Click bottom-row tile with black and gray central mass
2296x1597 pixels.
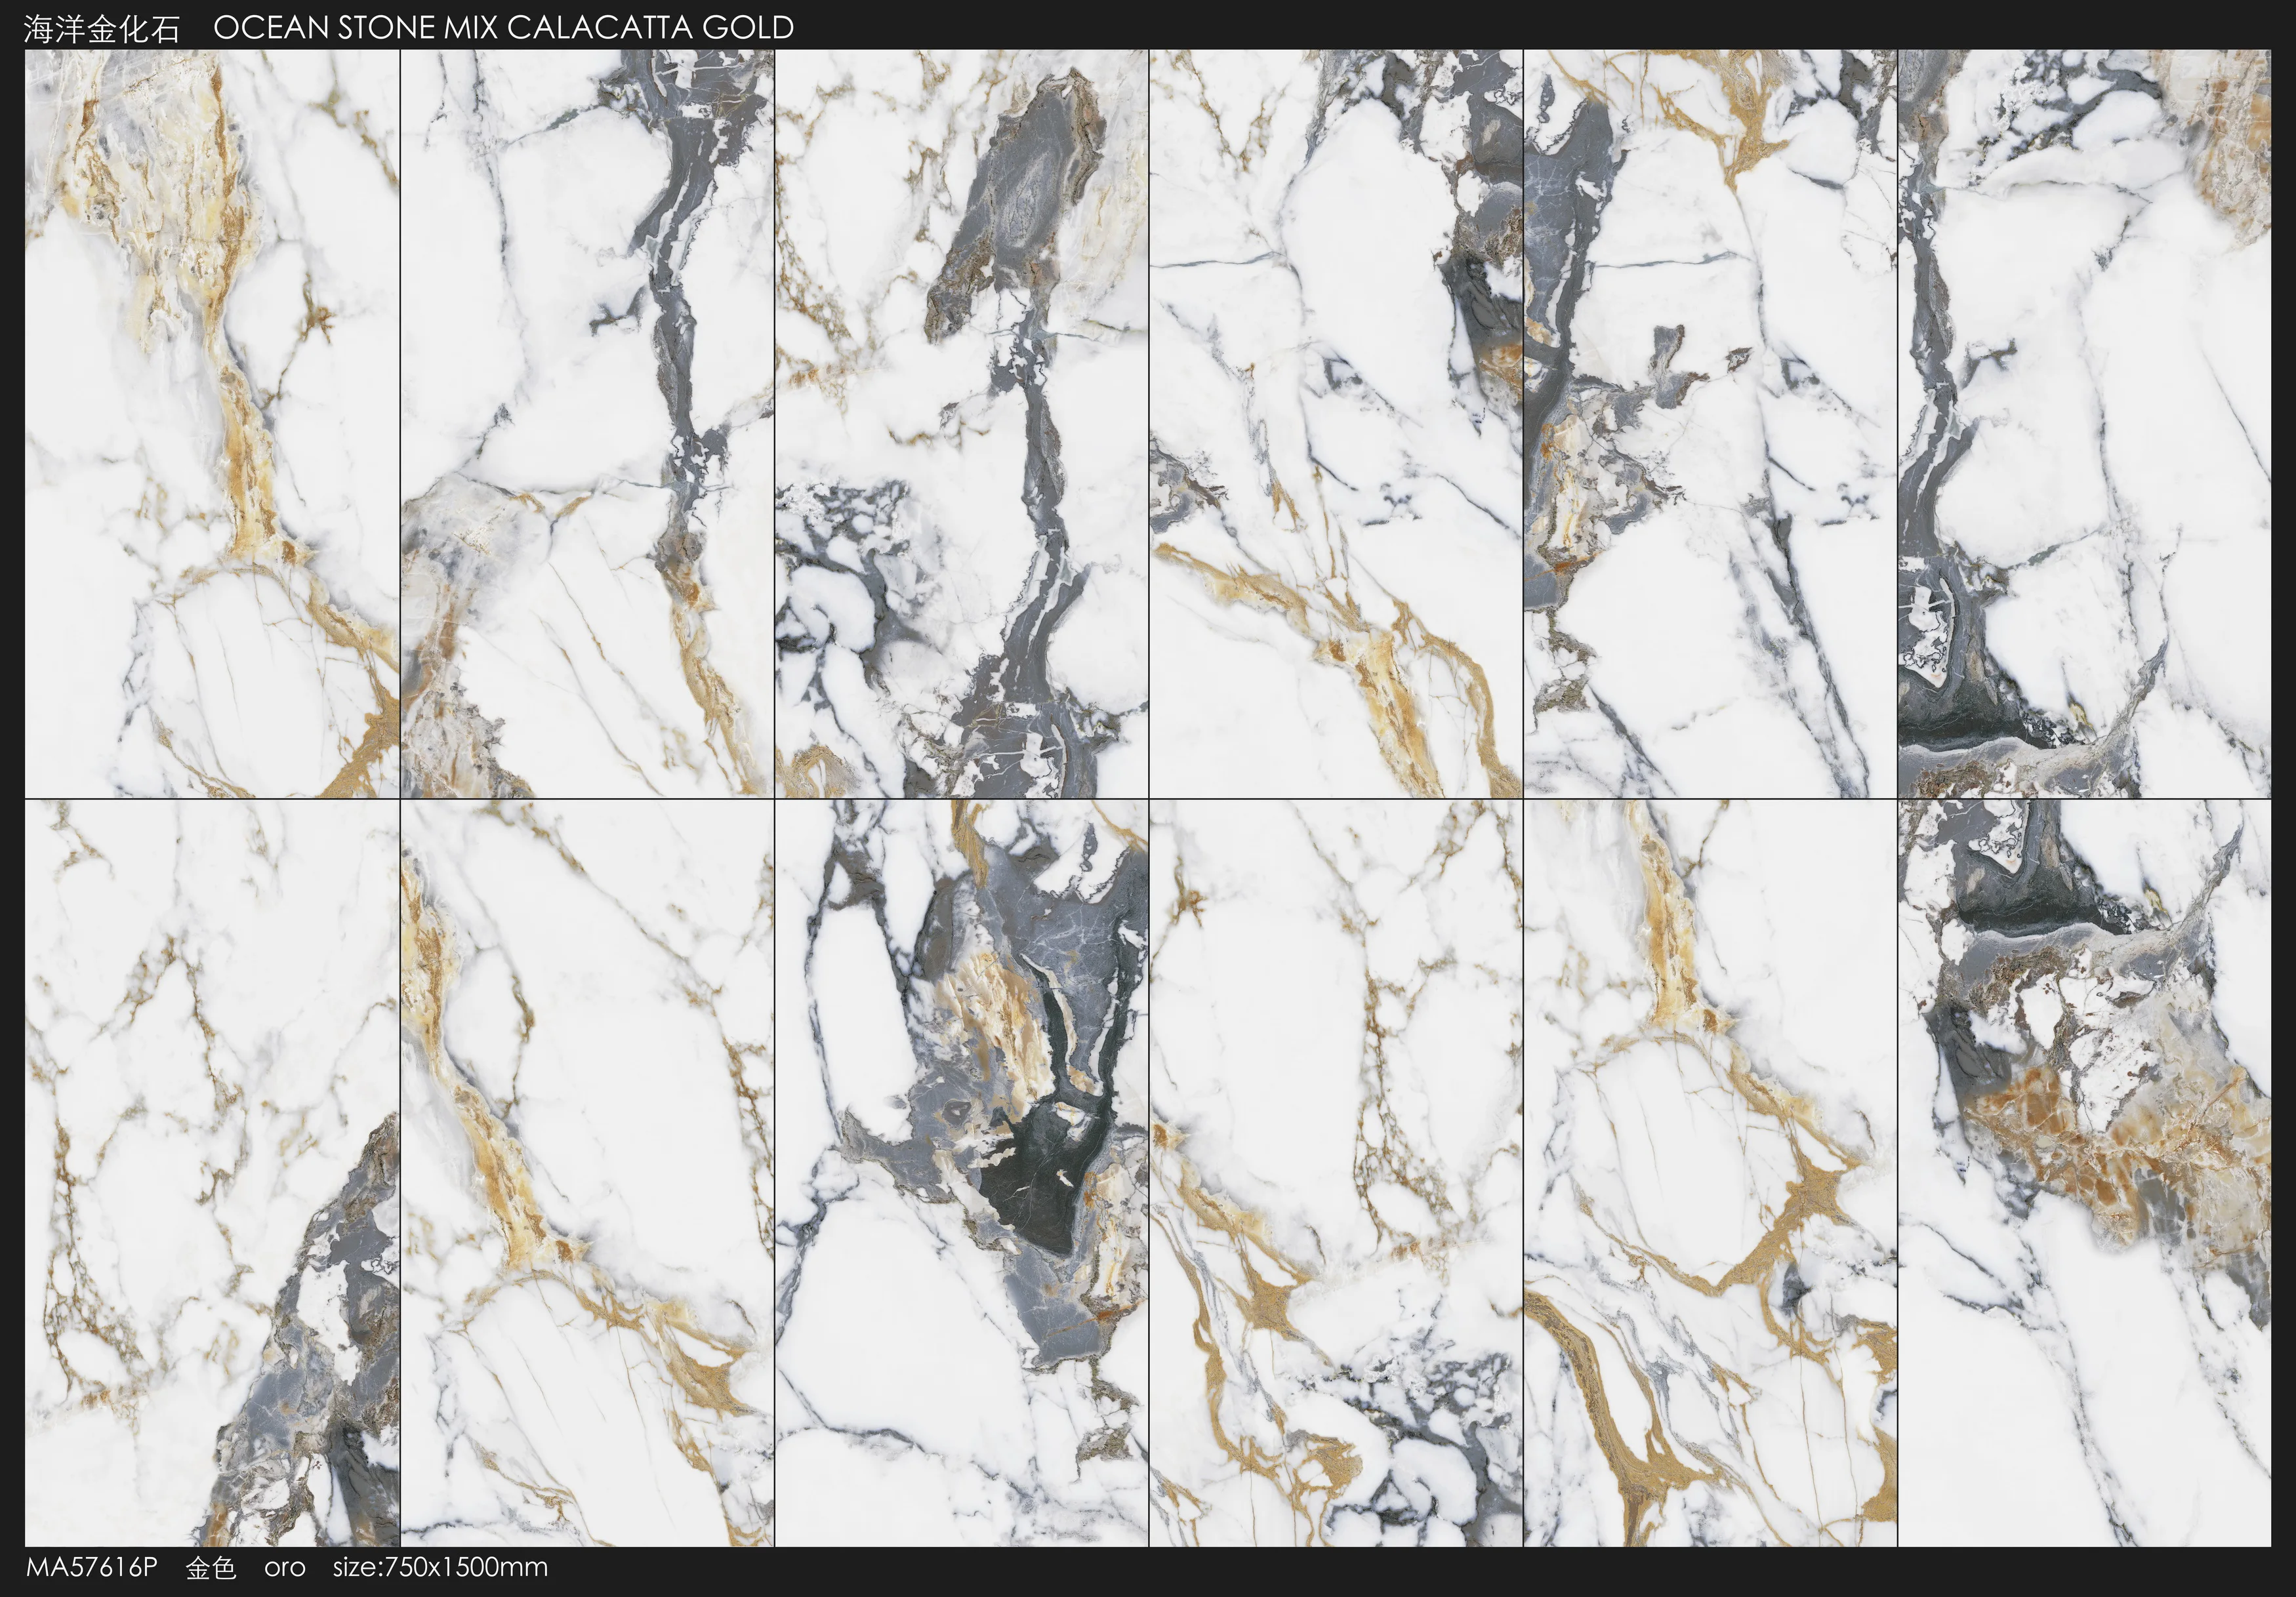961,1172
